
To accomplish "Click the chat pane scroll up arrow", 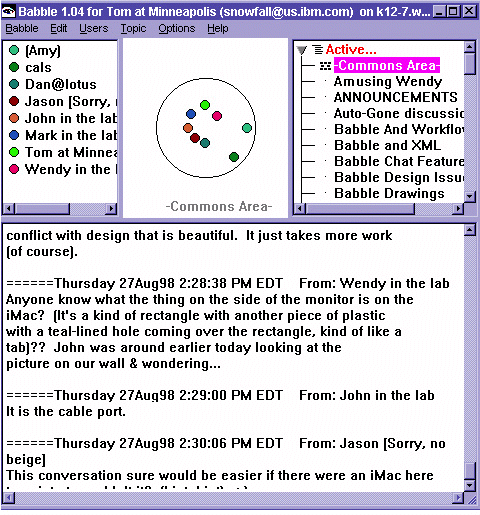I will tap(470, 230).
